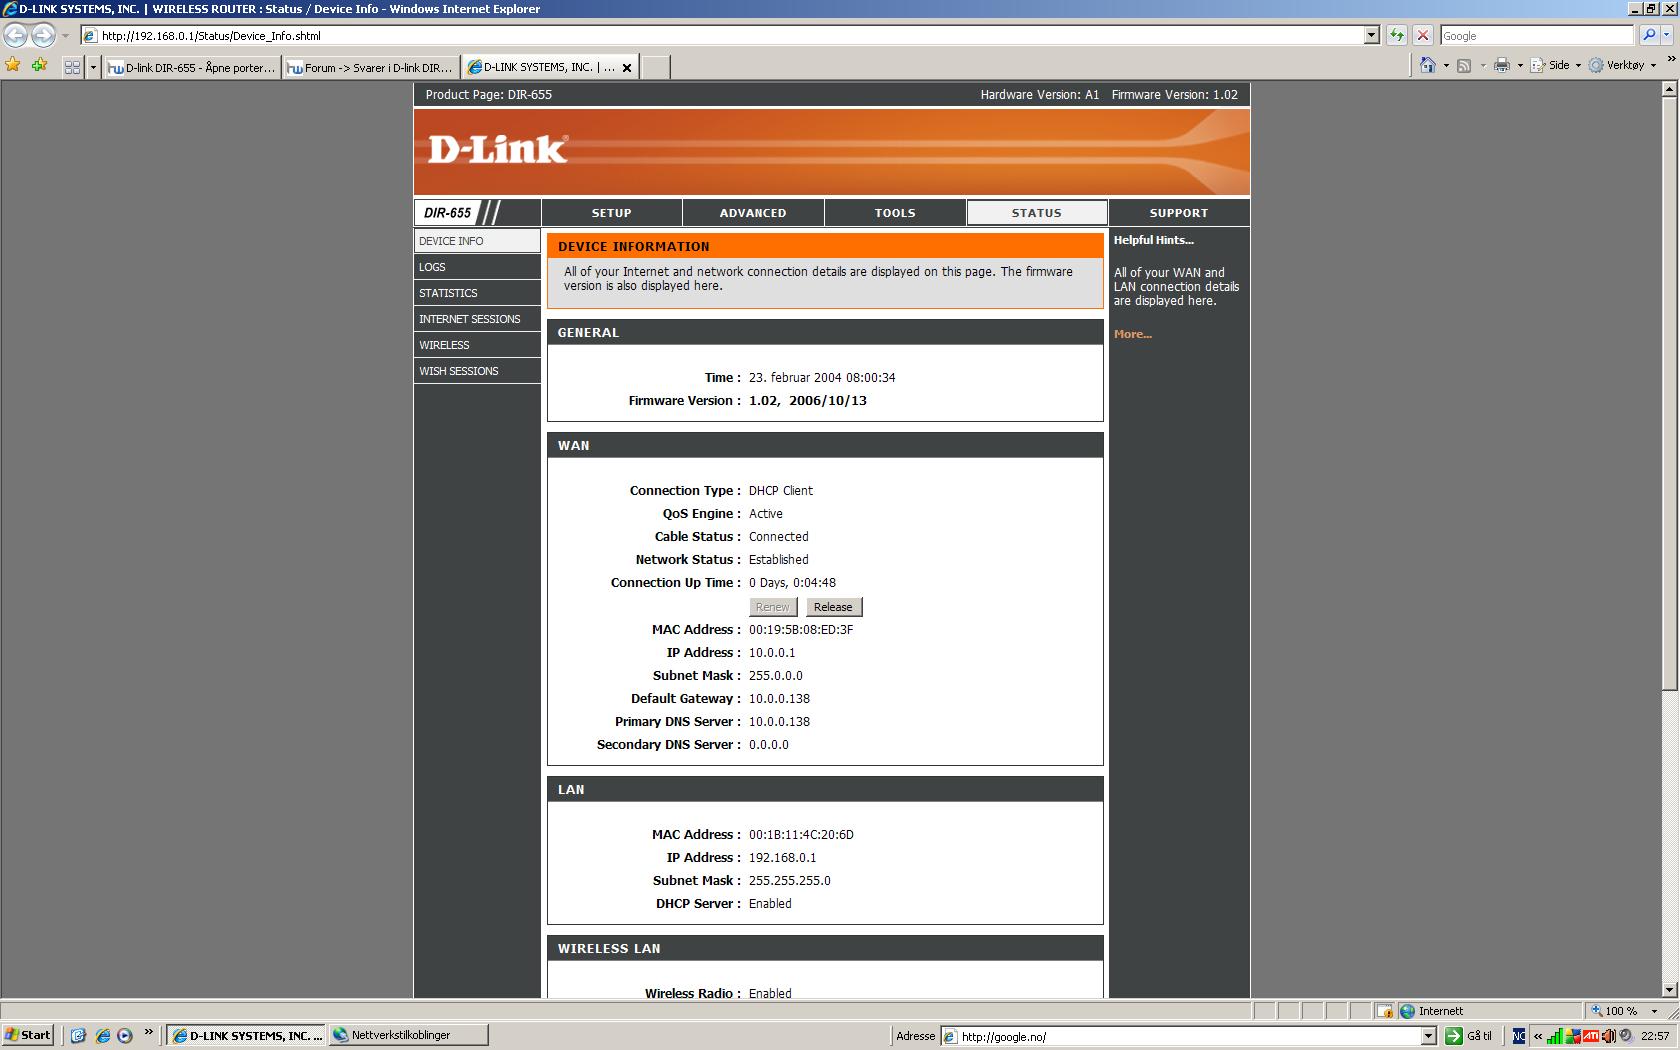
Task: Click the Start button
Action: click(28, 1035)
